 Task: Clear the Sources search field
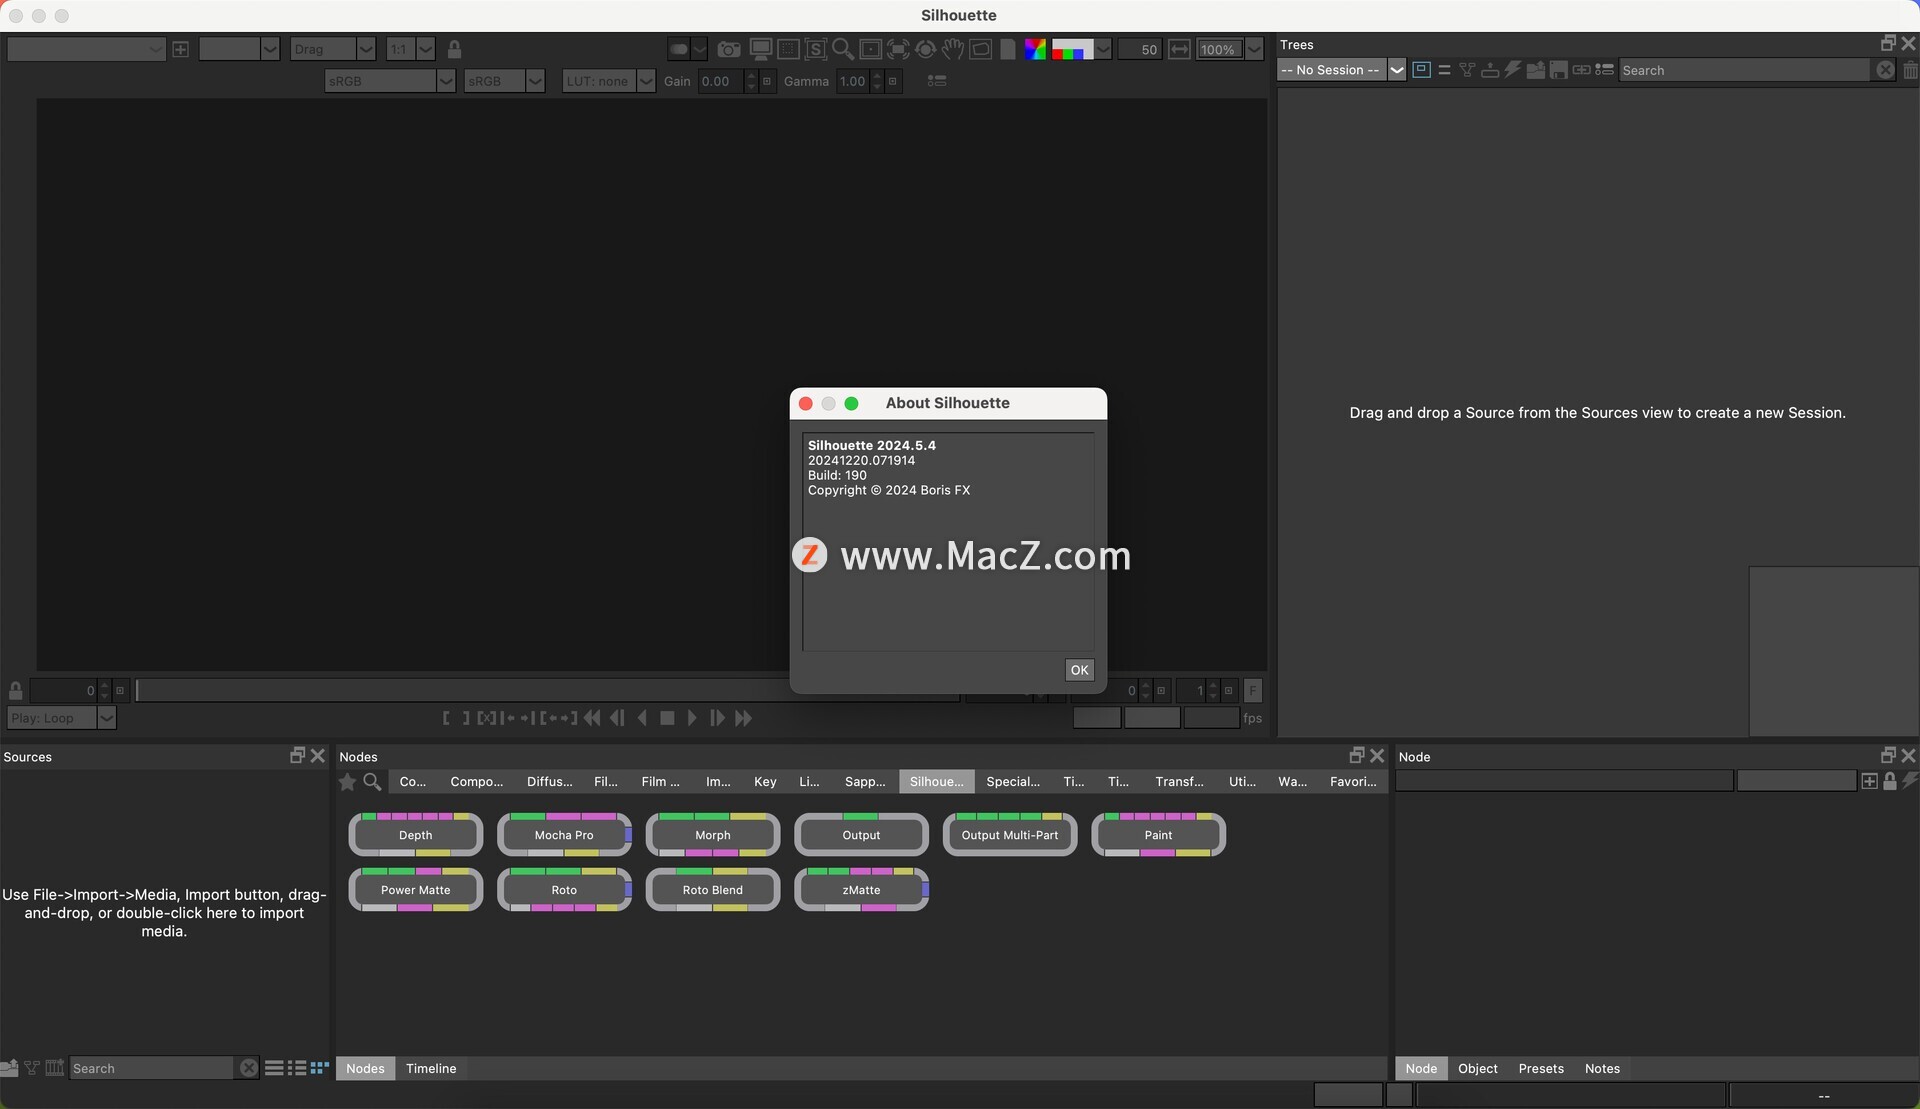click(x=249, y=1068)
